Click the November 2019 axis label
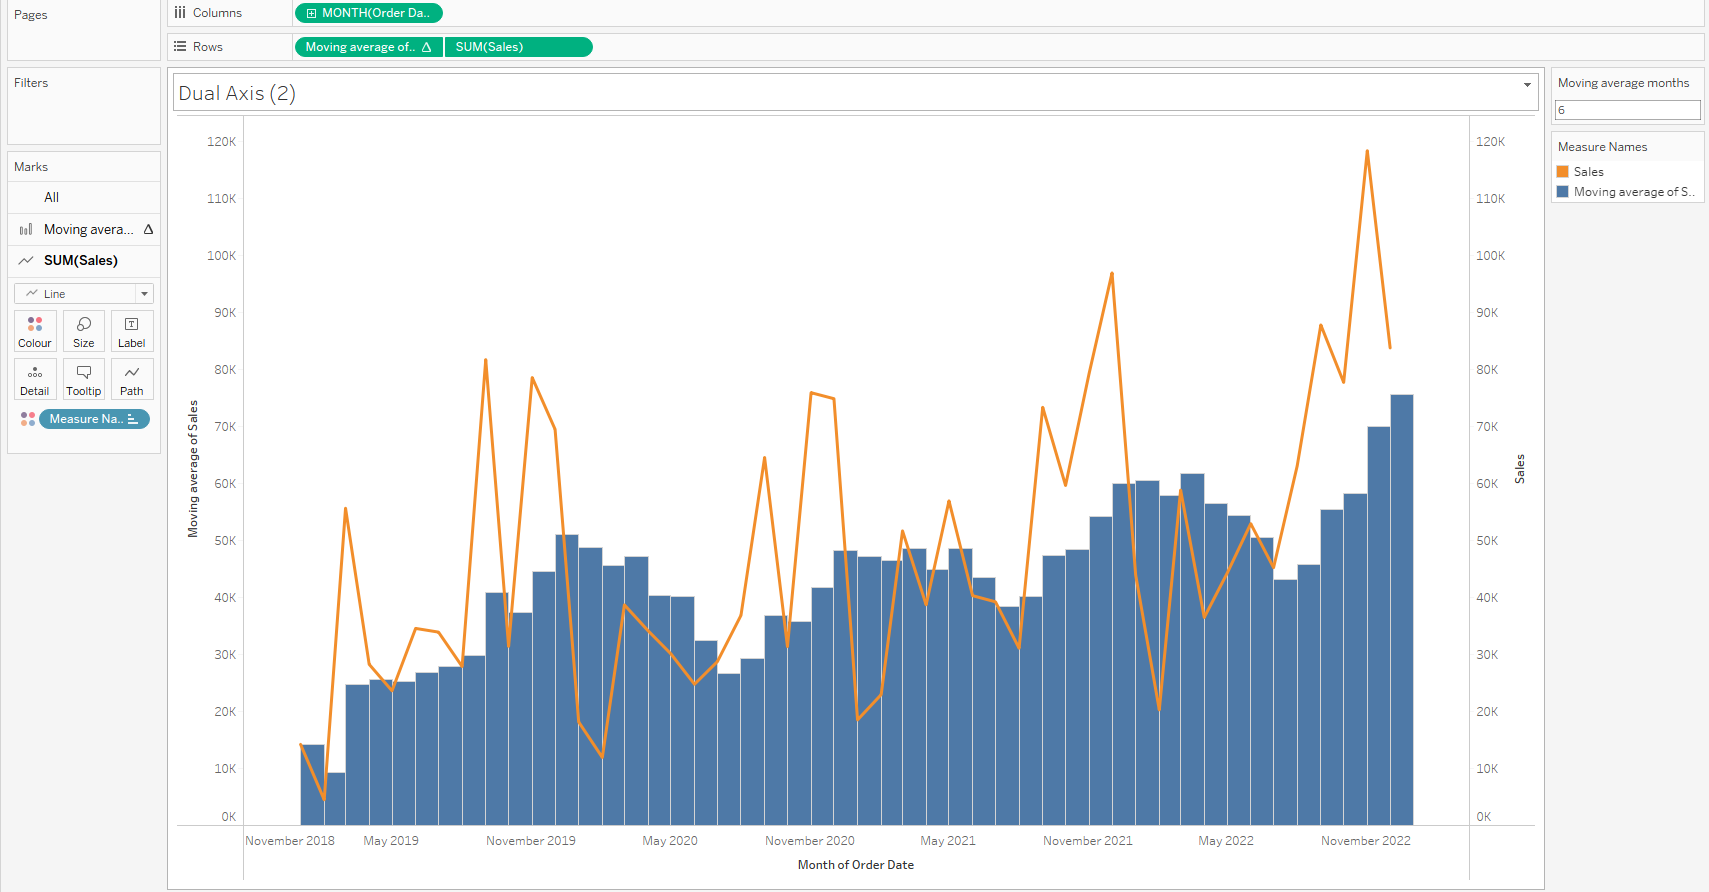The image size is (1709, 892). (x=531, y=841)
